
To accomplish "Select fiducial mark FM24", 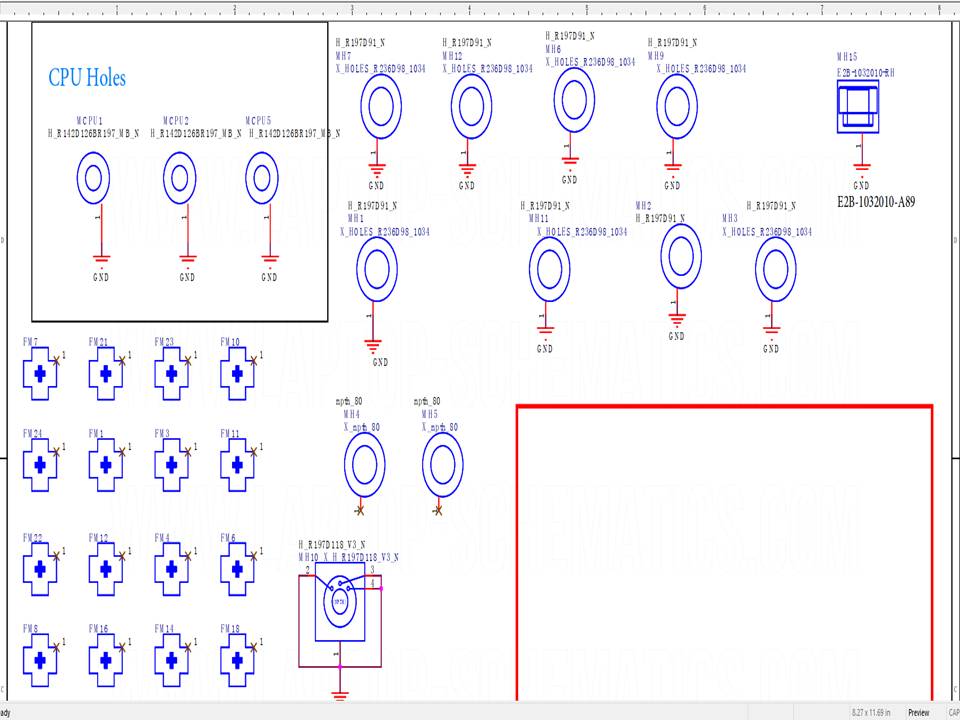I will coord(40,465).
